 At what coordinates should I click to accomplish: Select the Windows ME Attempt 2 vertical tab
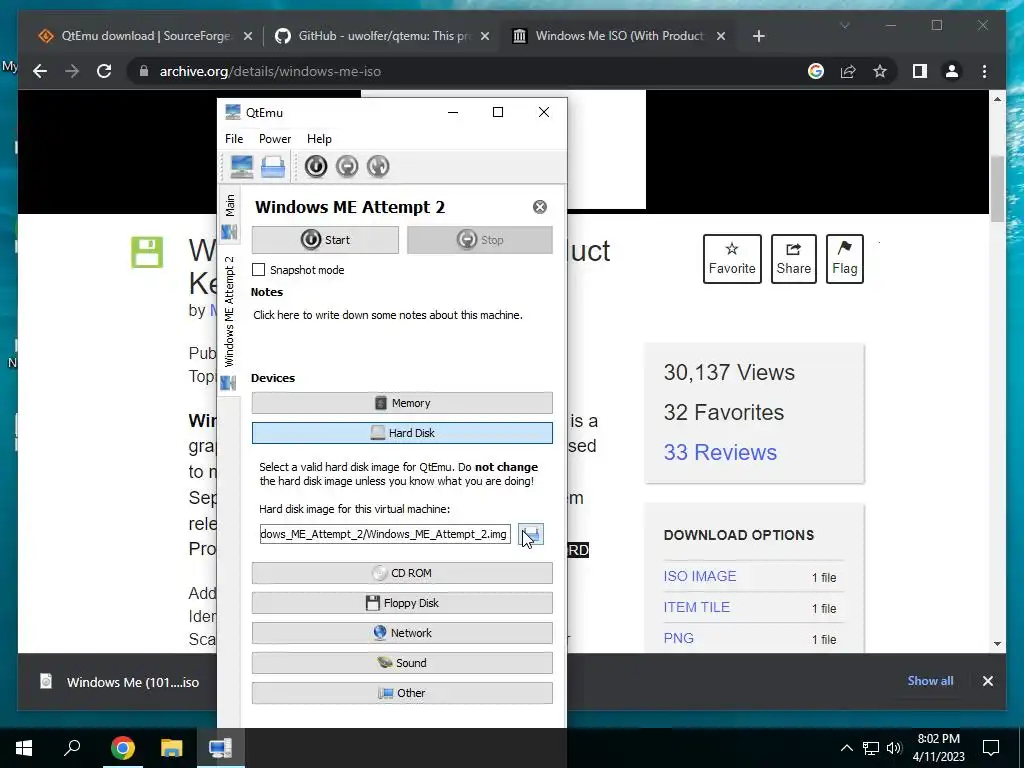[x=229, y=321]
